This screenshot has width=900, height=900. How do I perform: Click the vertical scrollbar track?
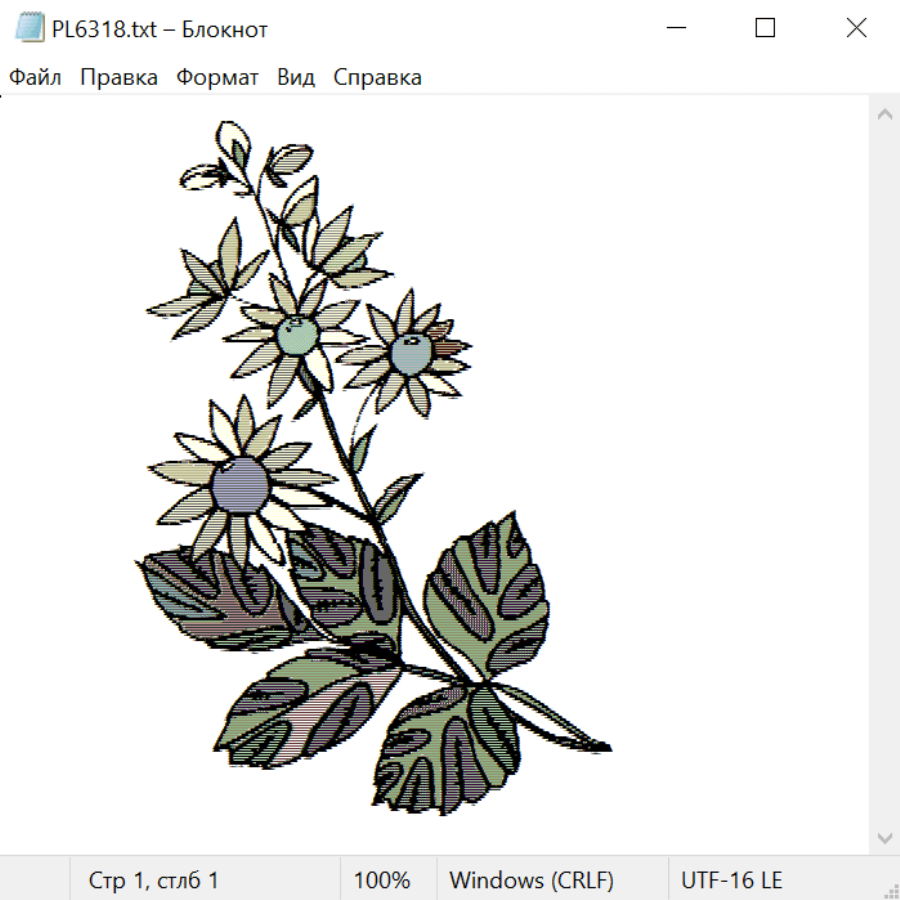point(885,475)
